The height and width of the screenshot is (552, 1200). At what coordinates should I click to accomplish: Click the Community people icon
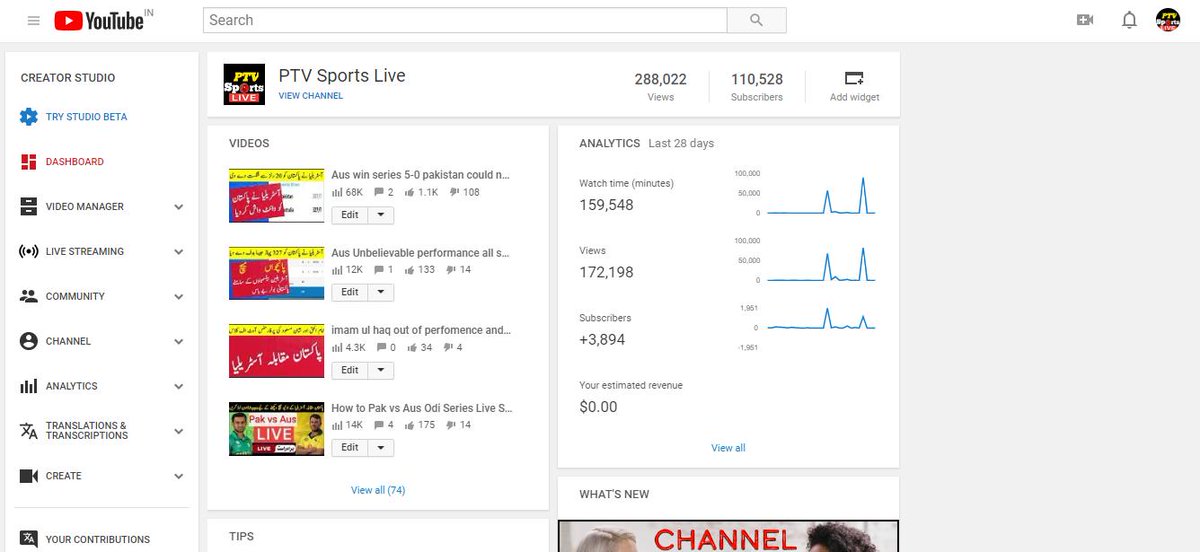tap(29, 296)
